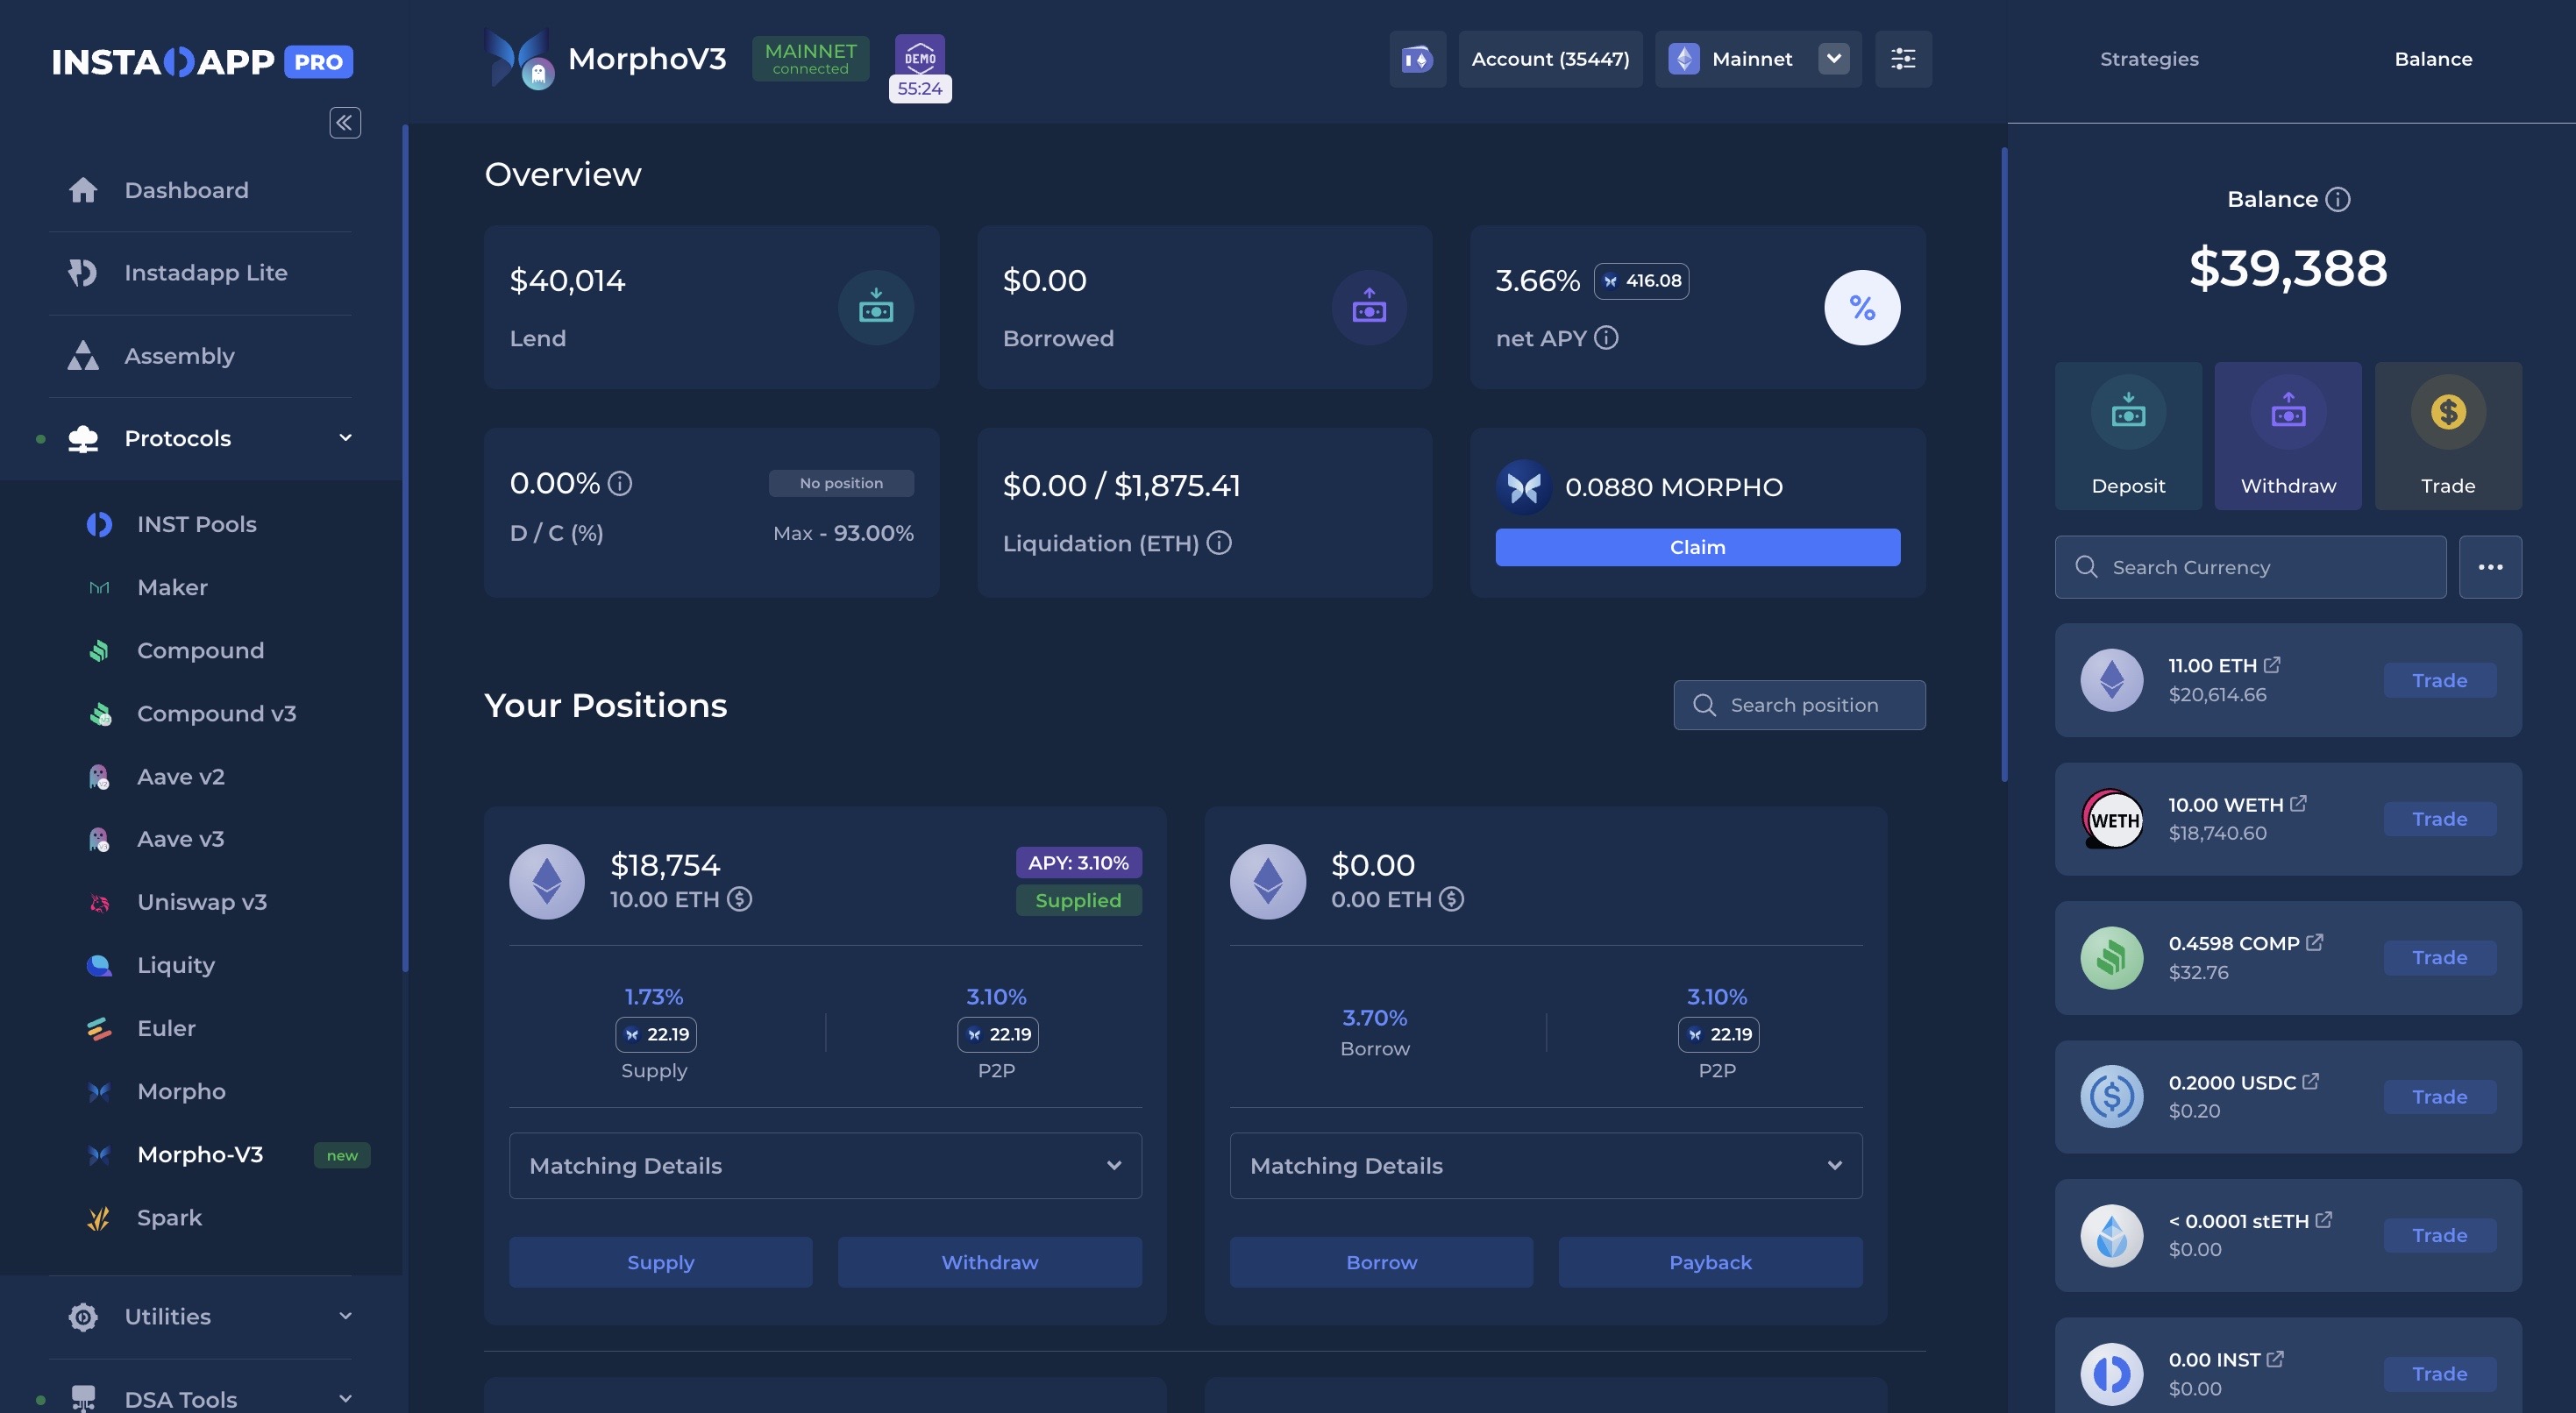This screenshot has width=2576, height=1413.
Task: Toggle dollar display on 10.00 ETH position
Action: (x=739, y=899)
